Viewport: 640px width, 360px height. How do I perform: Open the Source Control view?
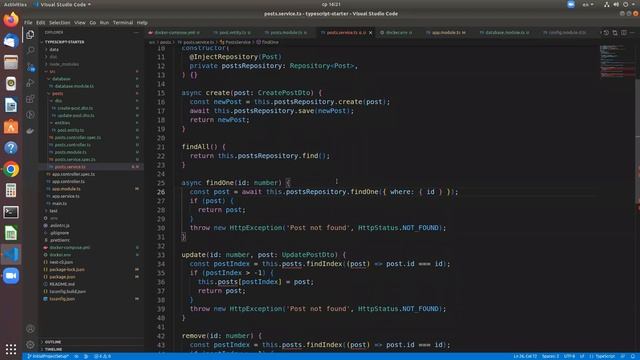click(30, 67)
